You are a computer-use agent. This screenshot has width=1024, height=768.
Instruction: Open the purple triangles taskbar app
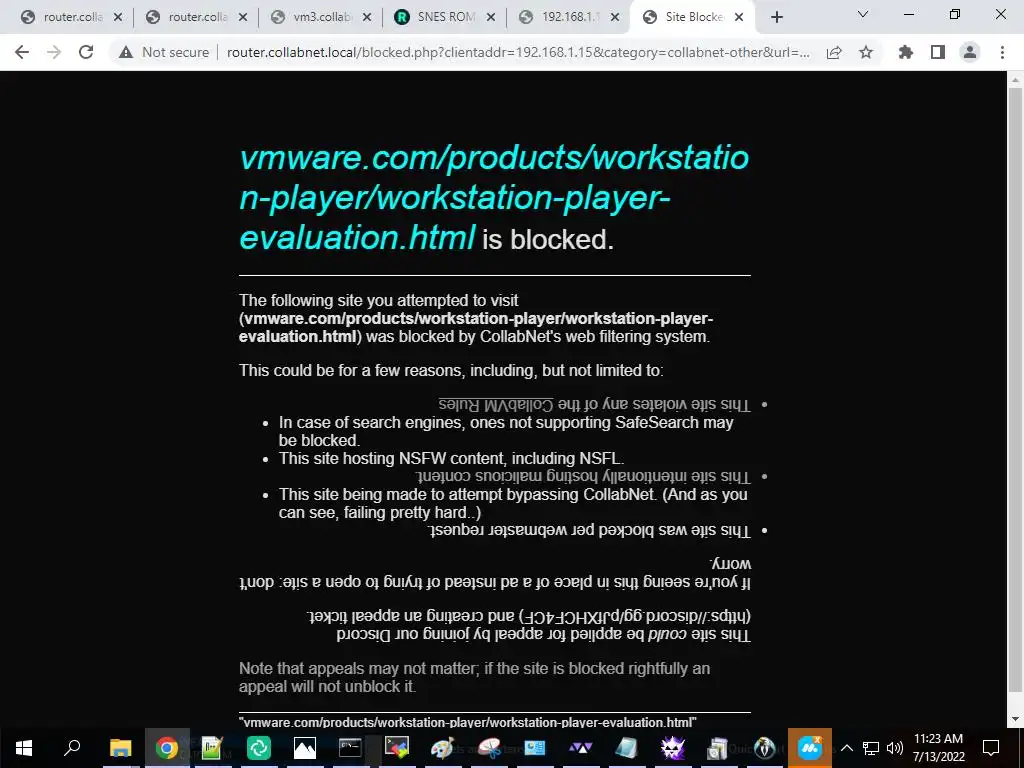pos(581,748)
